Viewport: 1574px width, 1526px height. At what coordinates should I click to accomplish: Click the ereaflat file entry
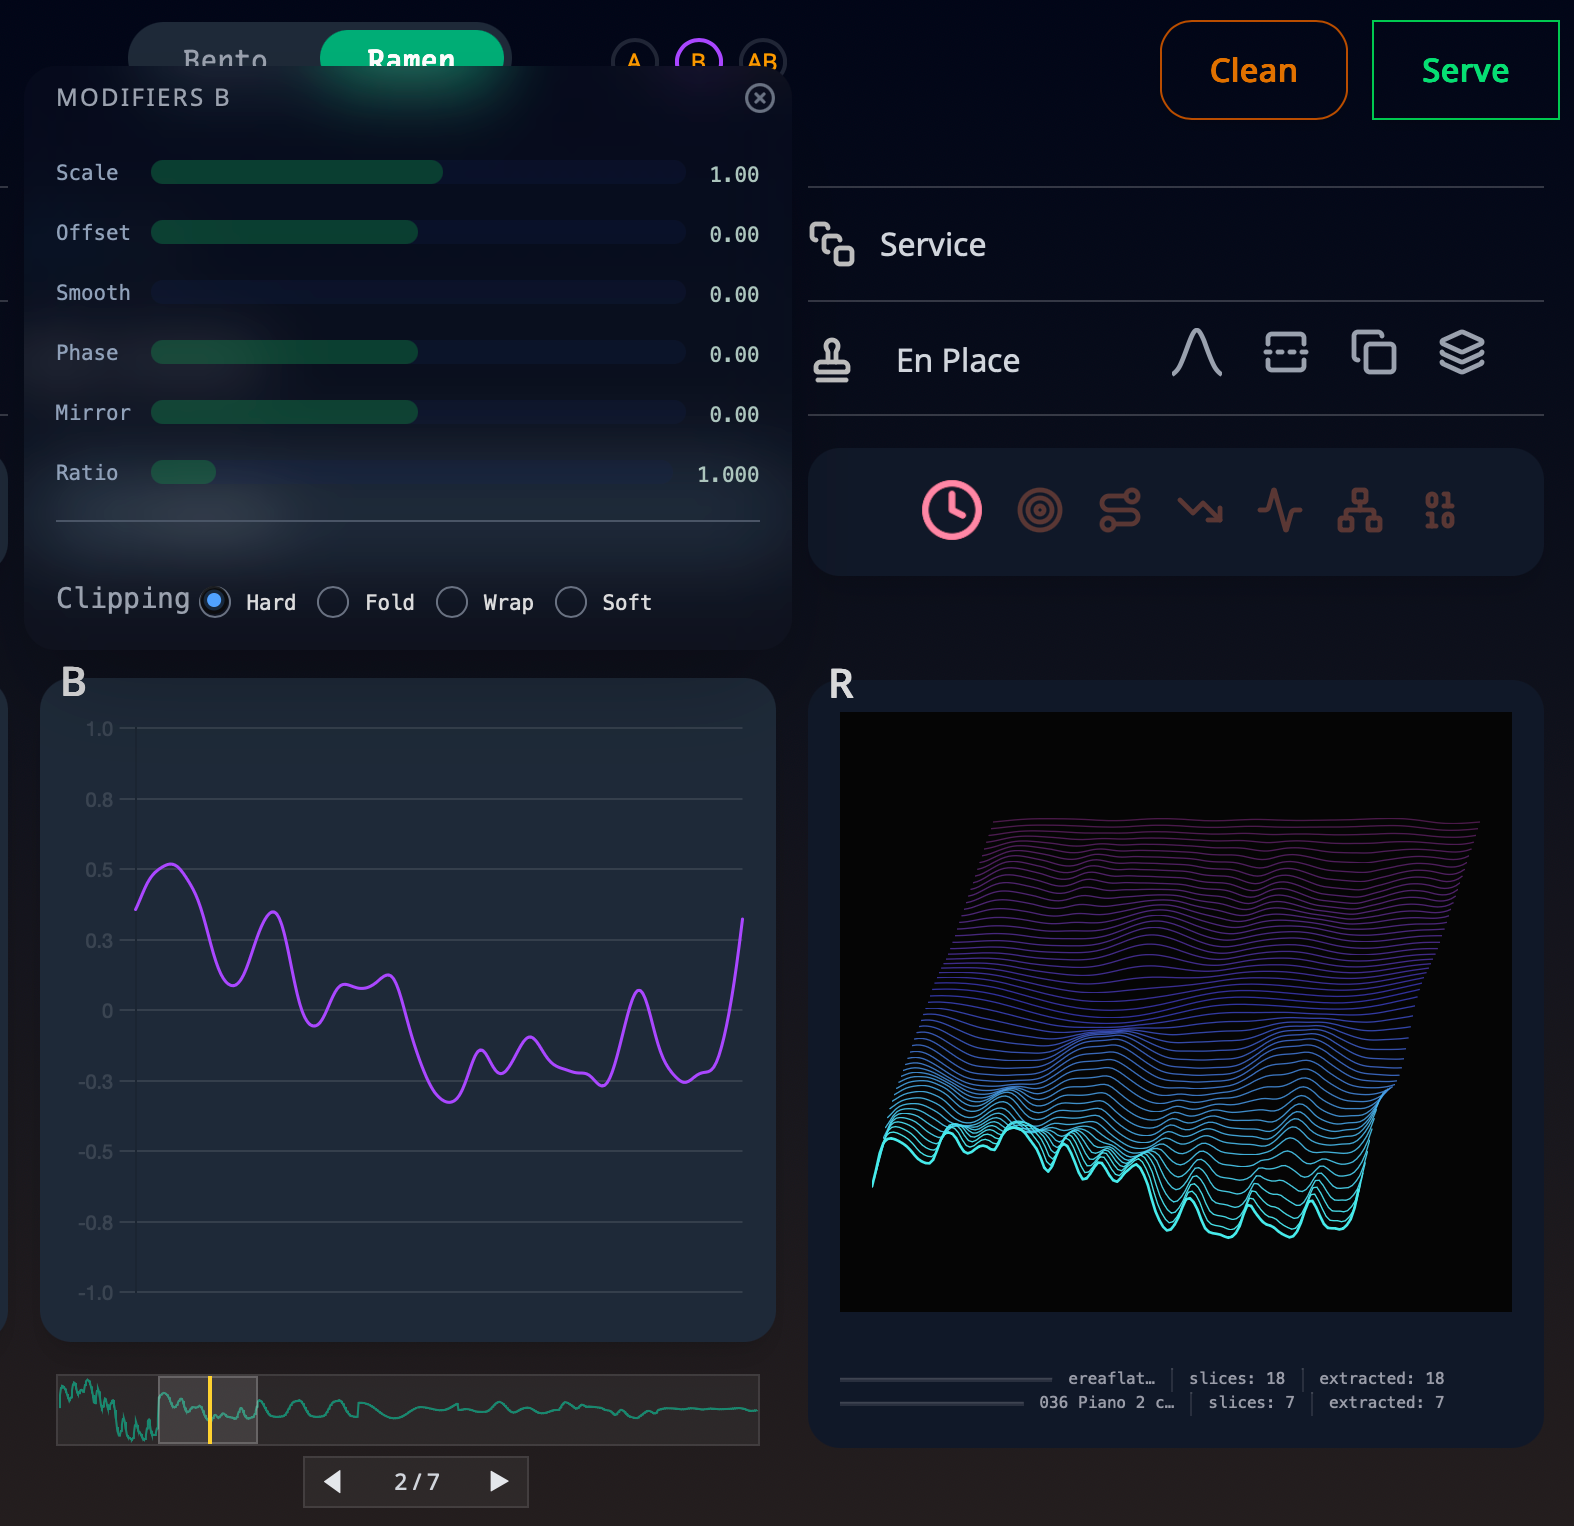click(x=1111, y=1378)
